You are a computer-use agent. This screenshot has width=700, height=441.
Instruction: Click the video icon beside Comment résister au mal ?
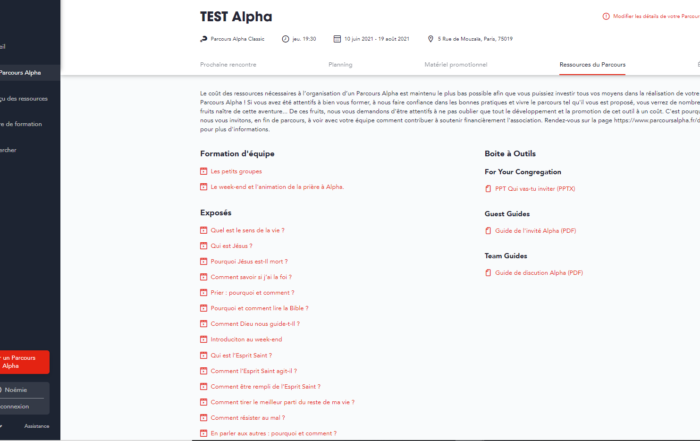204,418
